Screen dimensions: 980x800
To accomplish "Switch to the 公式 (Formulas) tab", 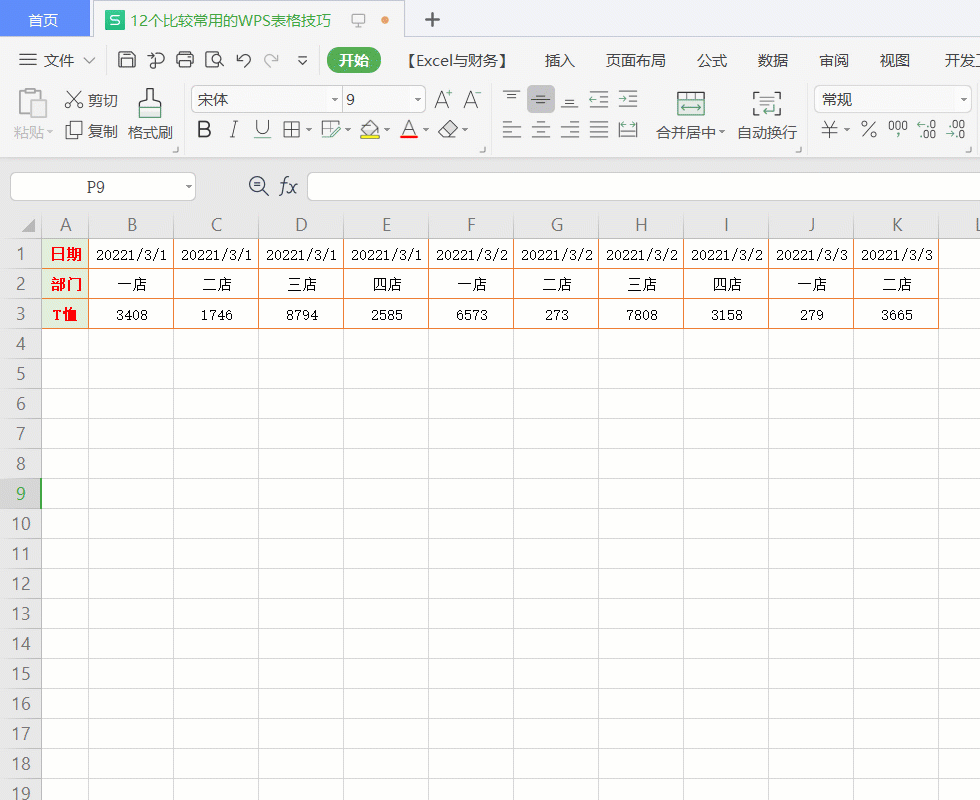I will click(712, 61).
